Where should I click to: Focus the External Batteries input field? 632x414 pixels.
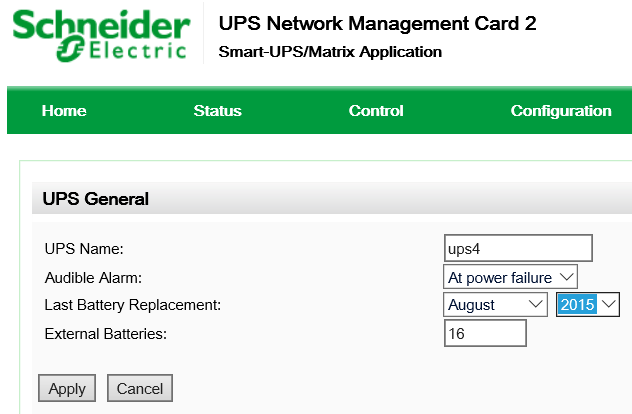coord(485,334)
